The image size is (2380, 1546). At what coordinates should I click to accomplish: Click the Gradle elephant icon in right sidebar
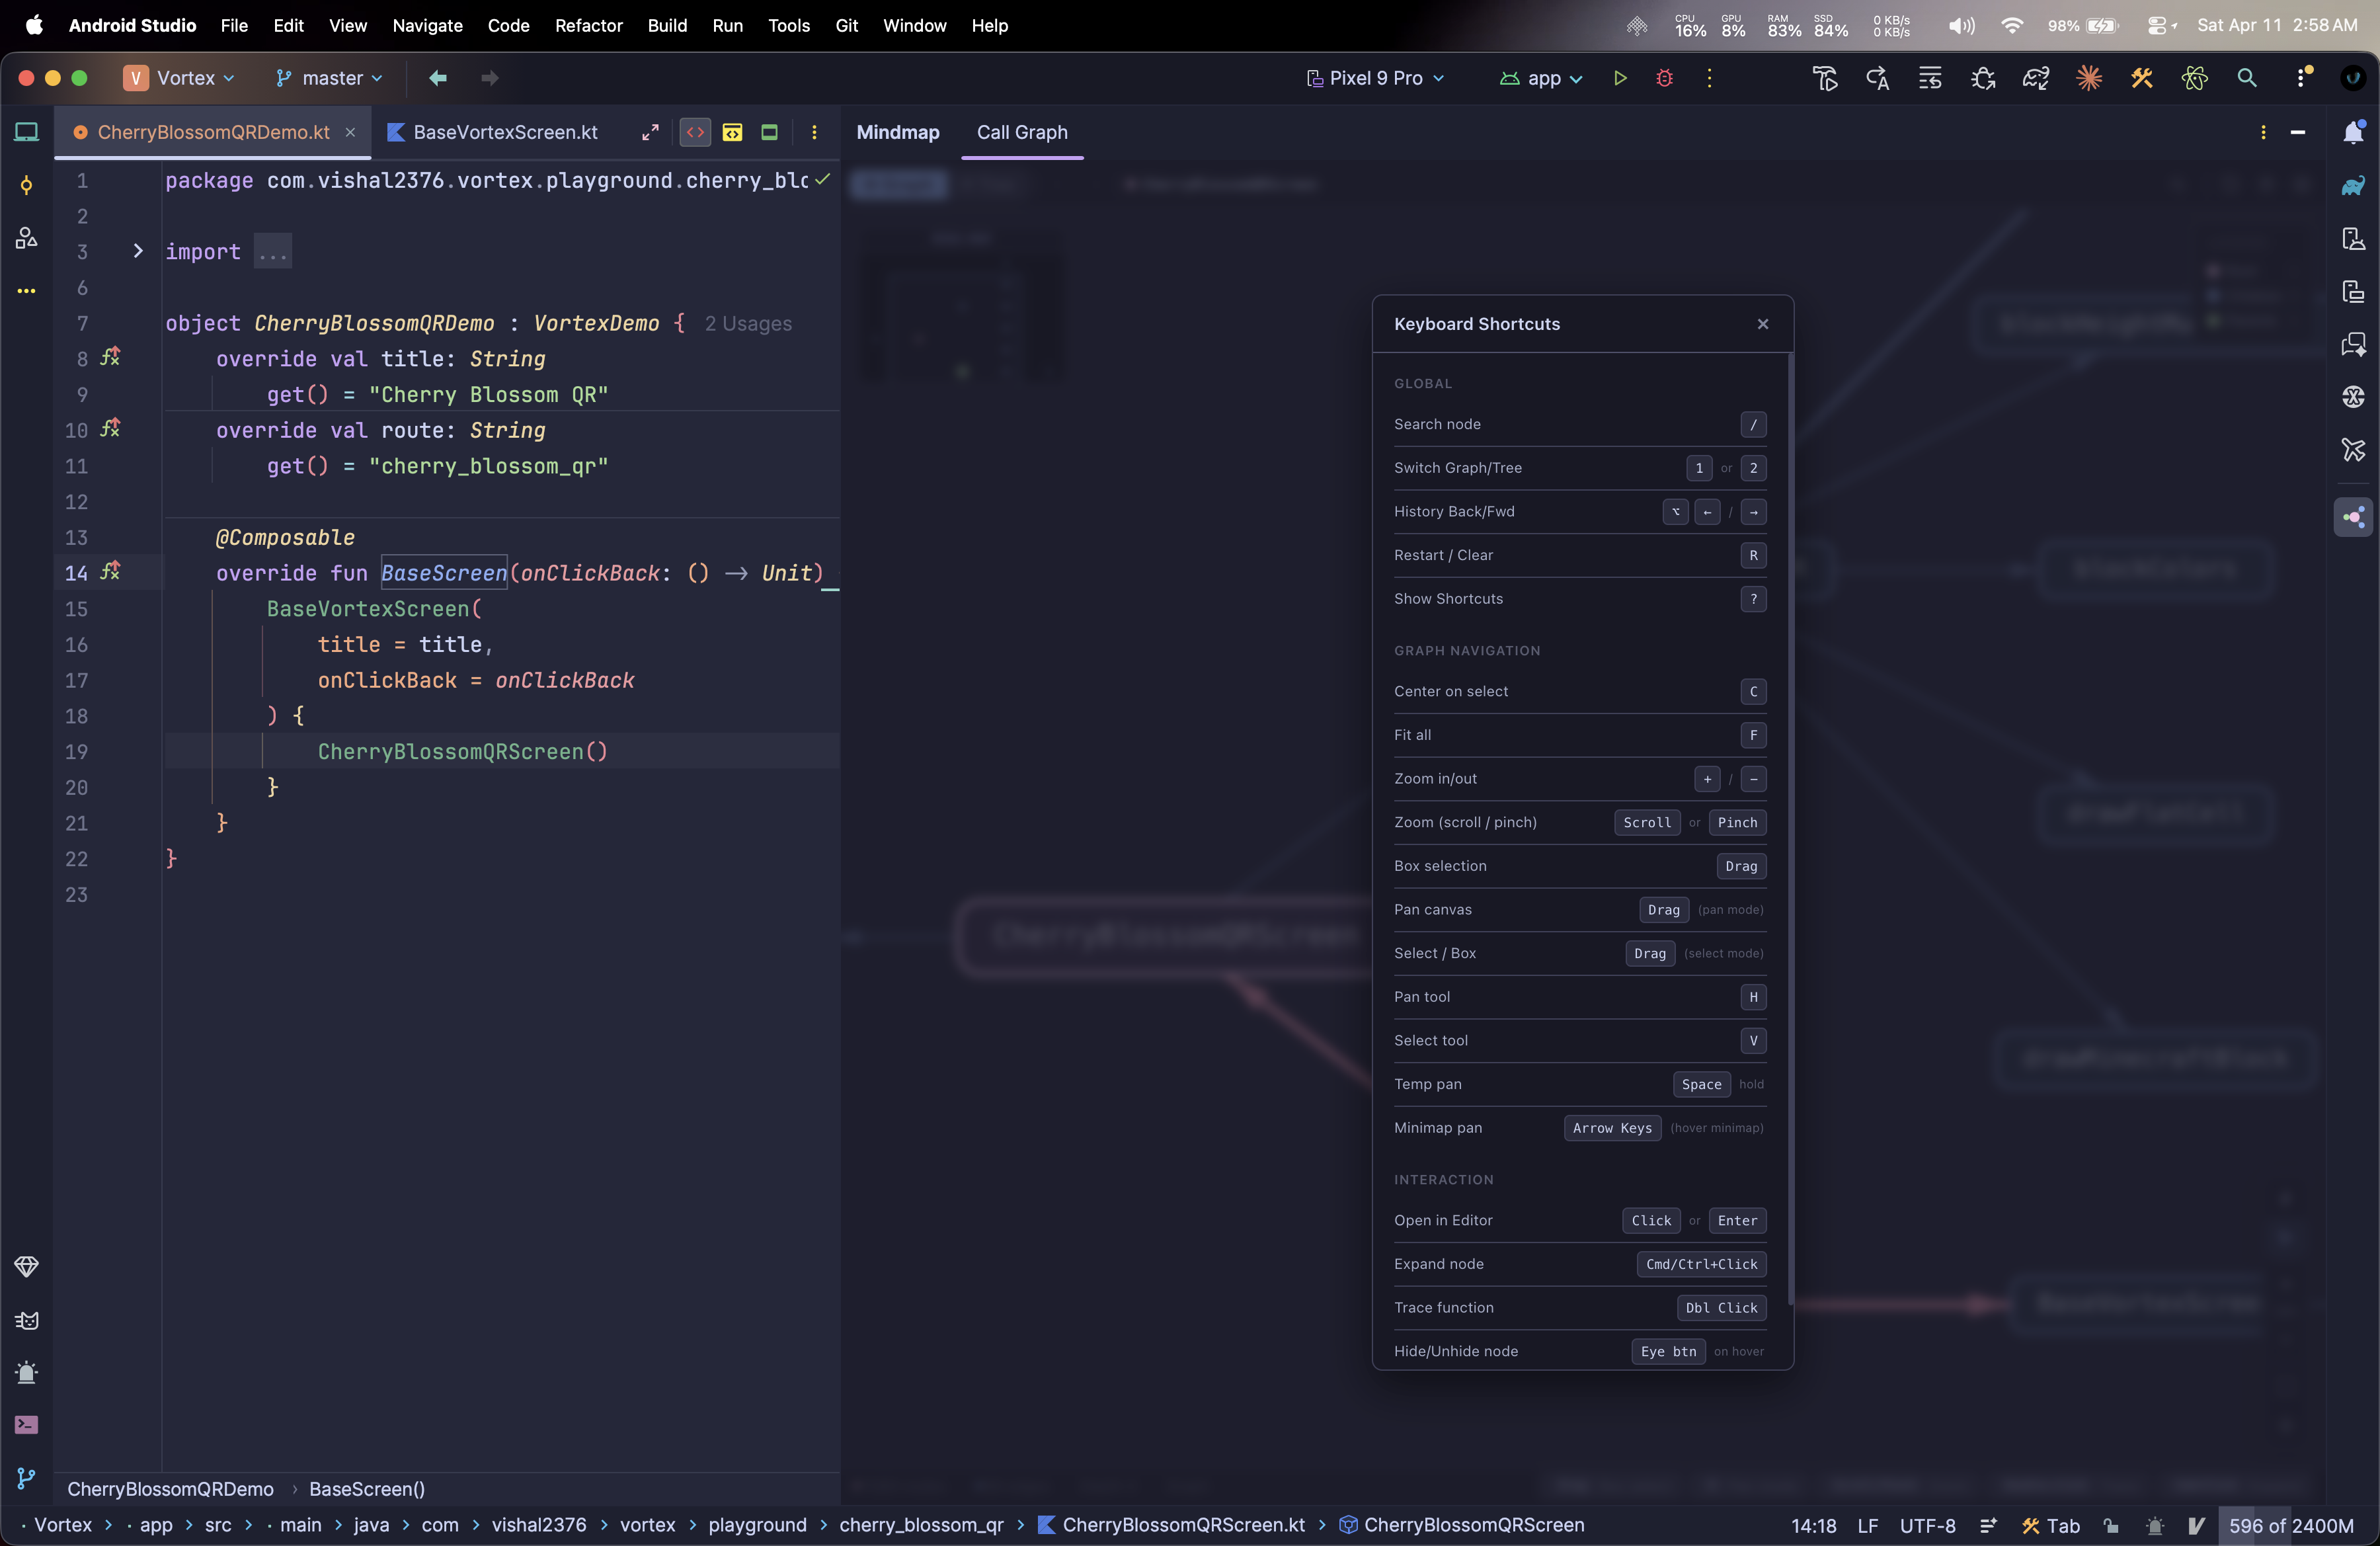pyautogui.click(x=2353, y=186)
